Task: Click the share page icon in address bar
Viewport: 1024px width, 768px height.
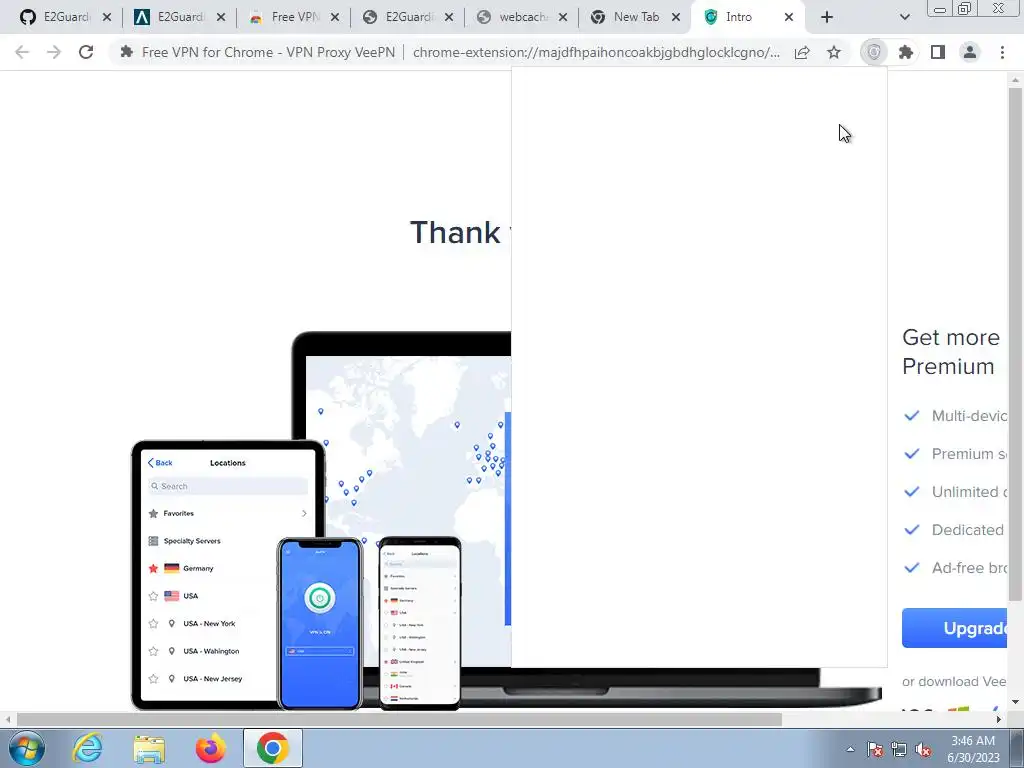Action: [802, 52]
